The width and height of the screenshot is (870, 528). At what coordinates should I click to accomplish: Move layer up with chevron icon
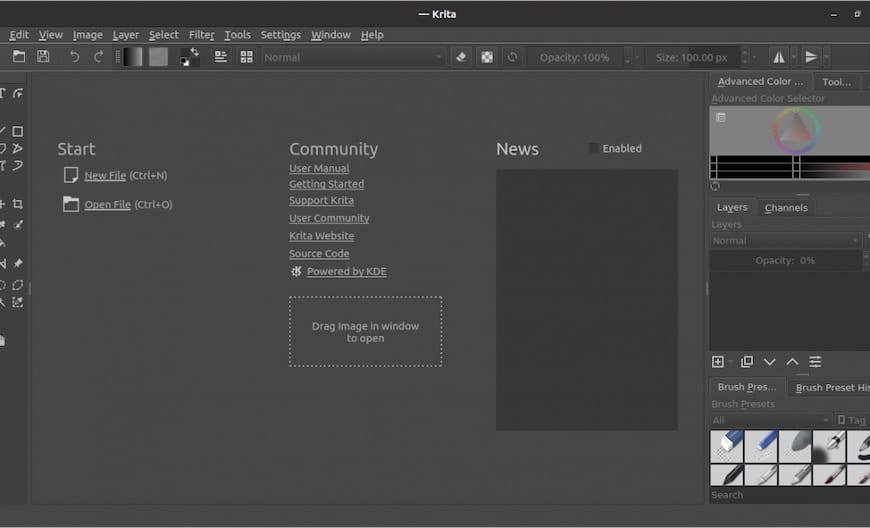[x=792, y=362]
